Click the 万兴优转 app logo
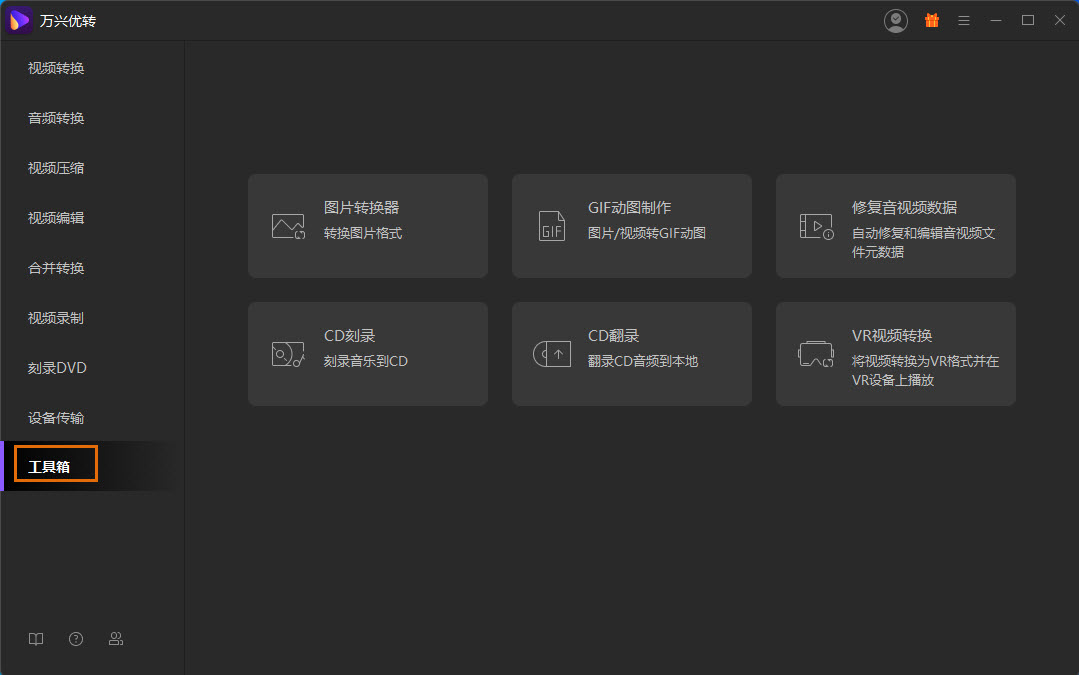Screen dimensions: 1079x675 click(20, 20)
